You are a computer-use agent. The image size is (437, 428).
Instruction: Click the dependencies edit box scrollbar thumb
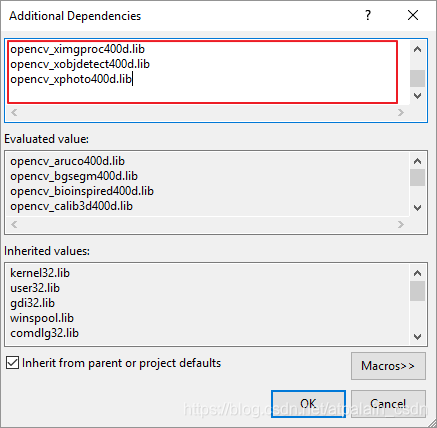(417, 78)
